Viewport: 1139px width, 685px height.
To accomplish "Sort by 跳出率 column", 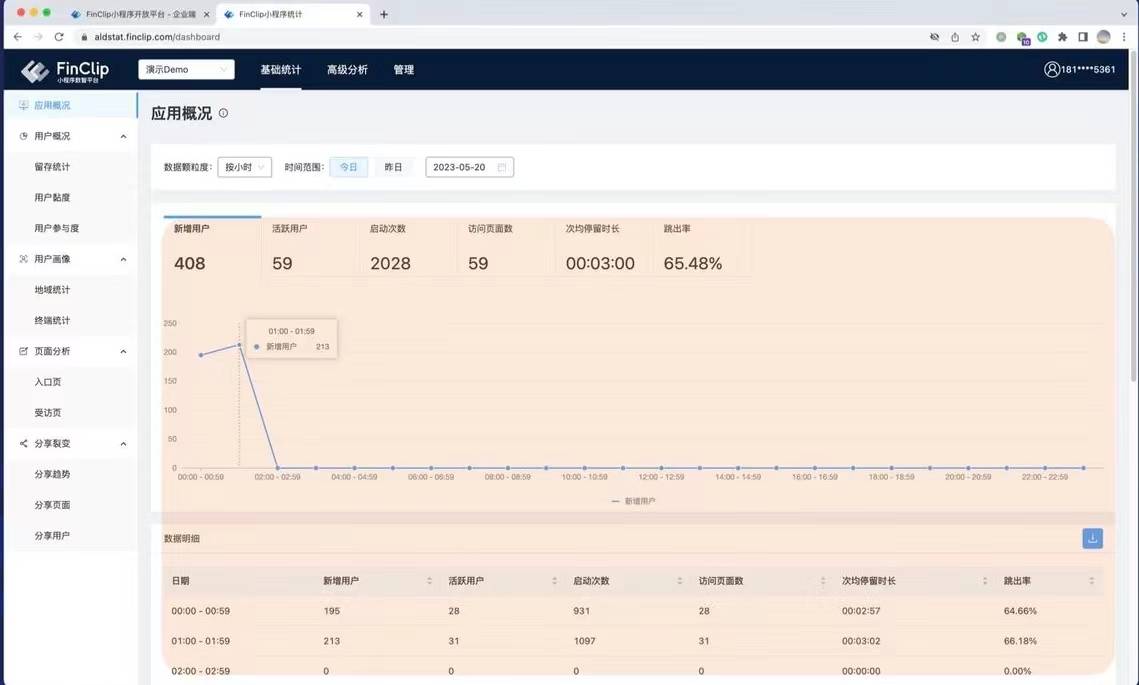I will (1091, 581).
